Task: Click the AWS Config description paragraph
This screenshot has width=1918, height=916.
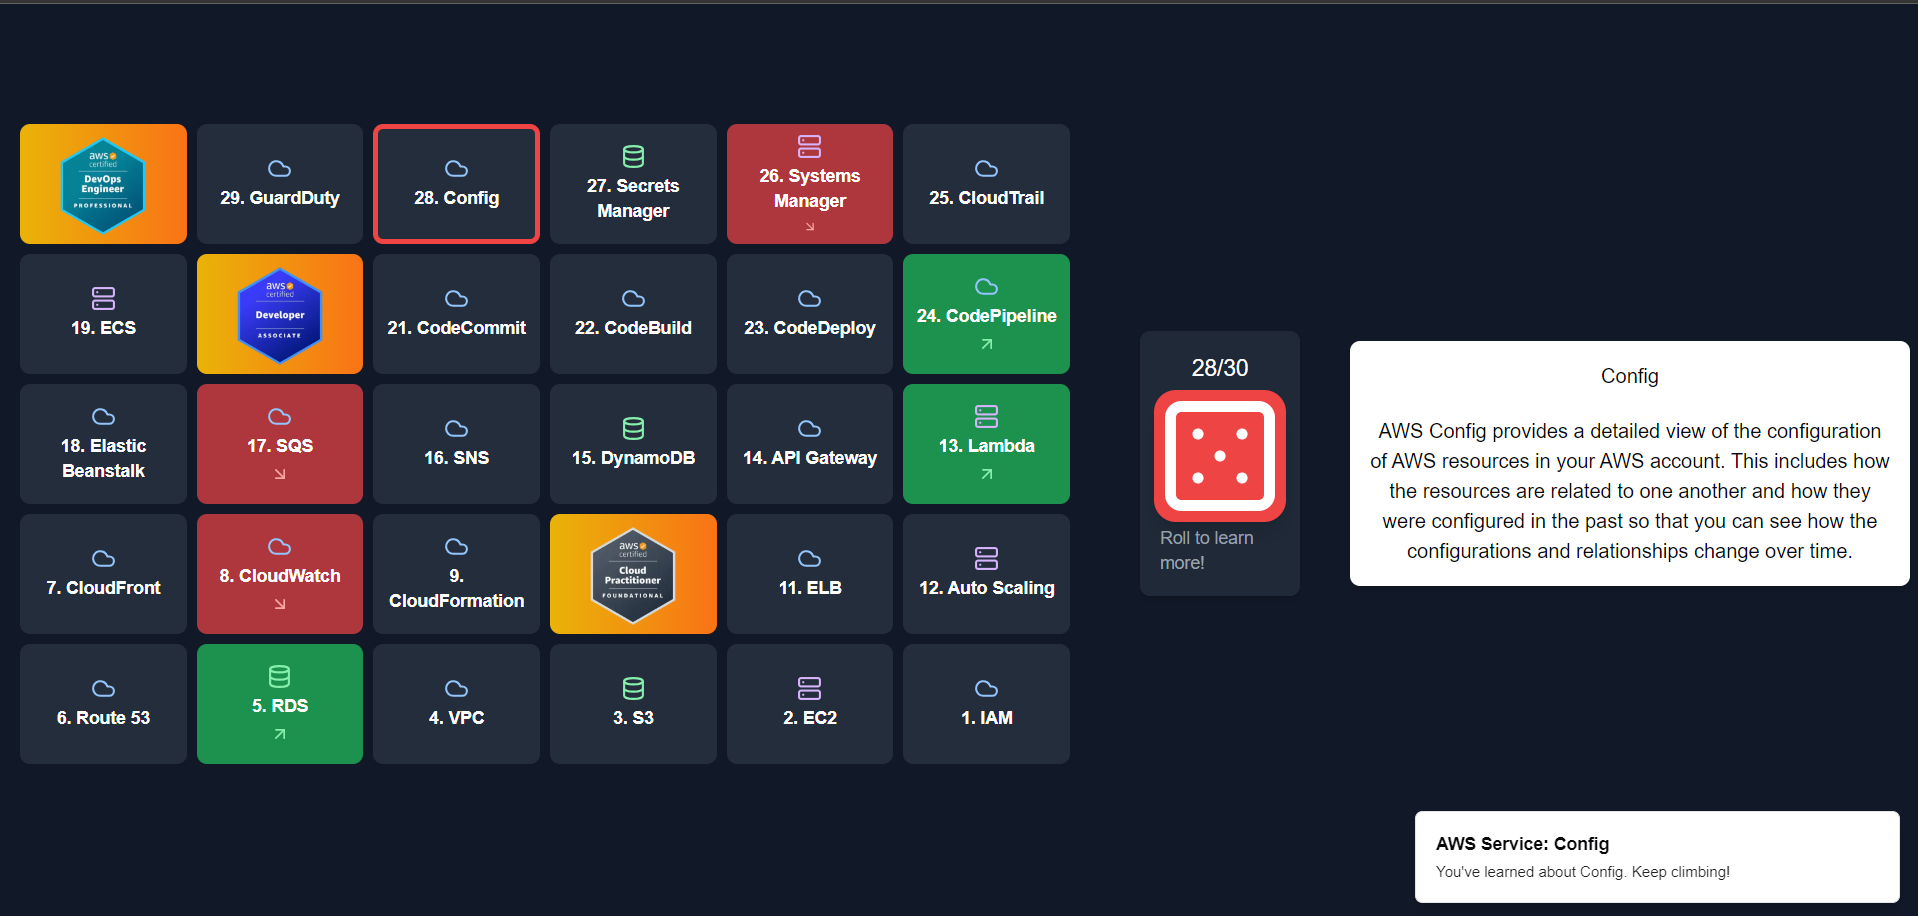Action: pyautogui.click(x=1630, y=491)
